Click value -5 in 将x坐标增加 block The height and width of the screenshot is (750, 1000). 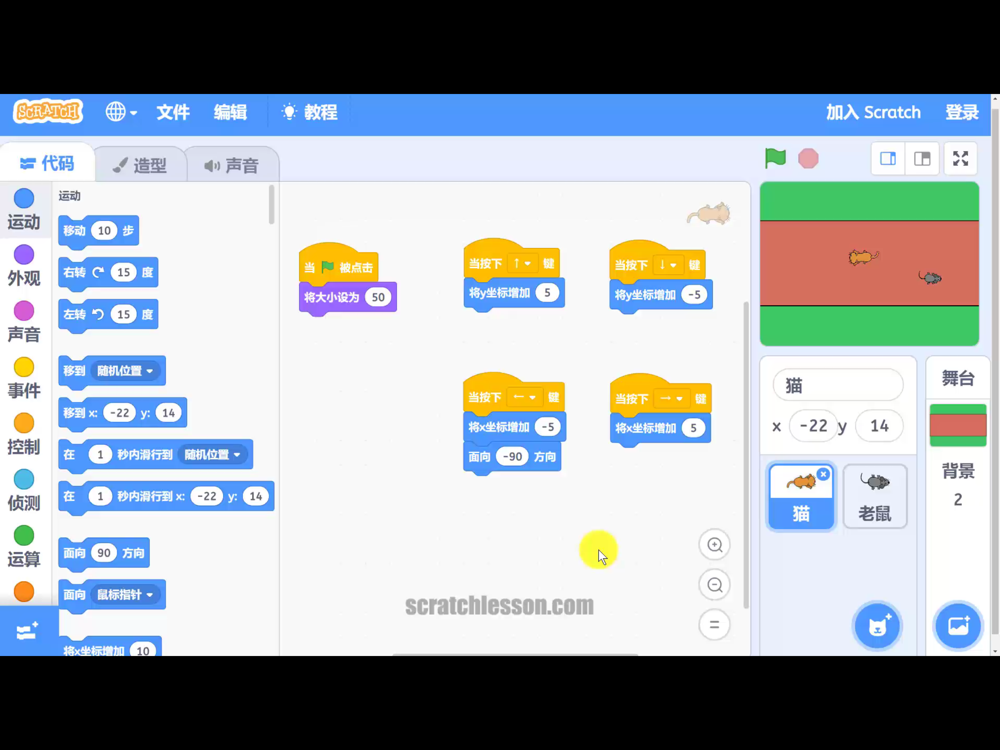[x=547, y=427]
